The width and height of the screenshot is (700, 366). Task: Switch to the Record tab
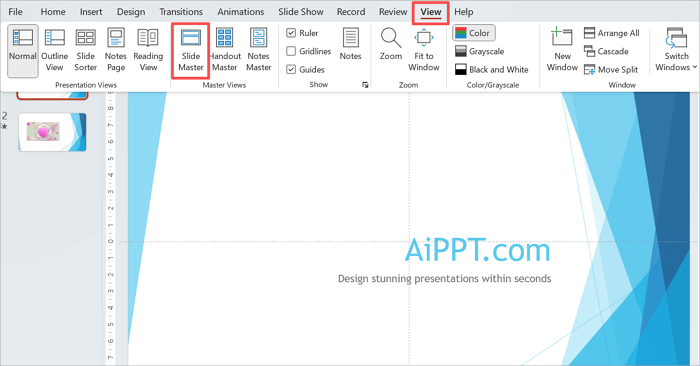click(351, 12)
